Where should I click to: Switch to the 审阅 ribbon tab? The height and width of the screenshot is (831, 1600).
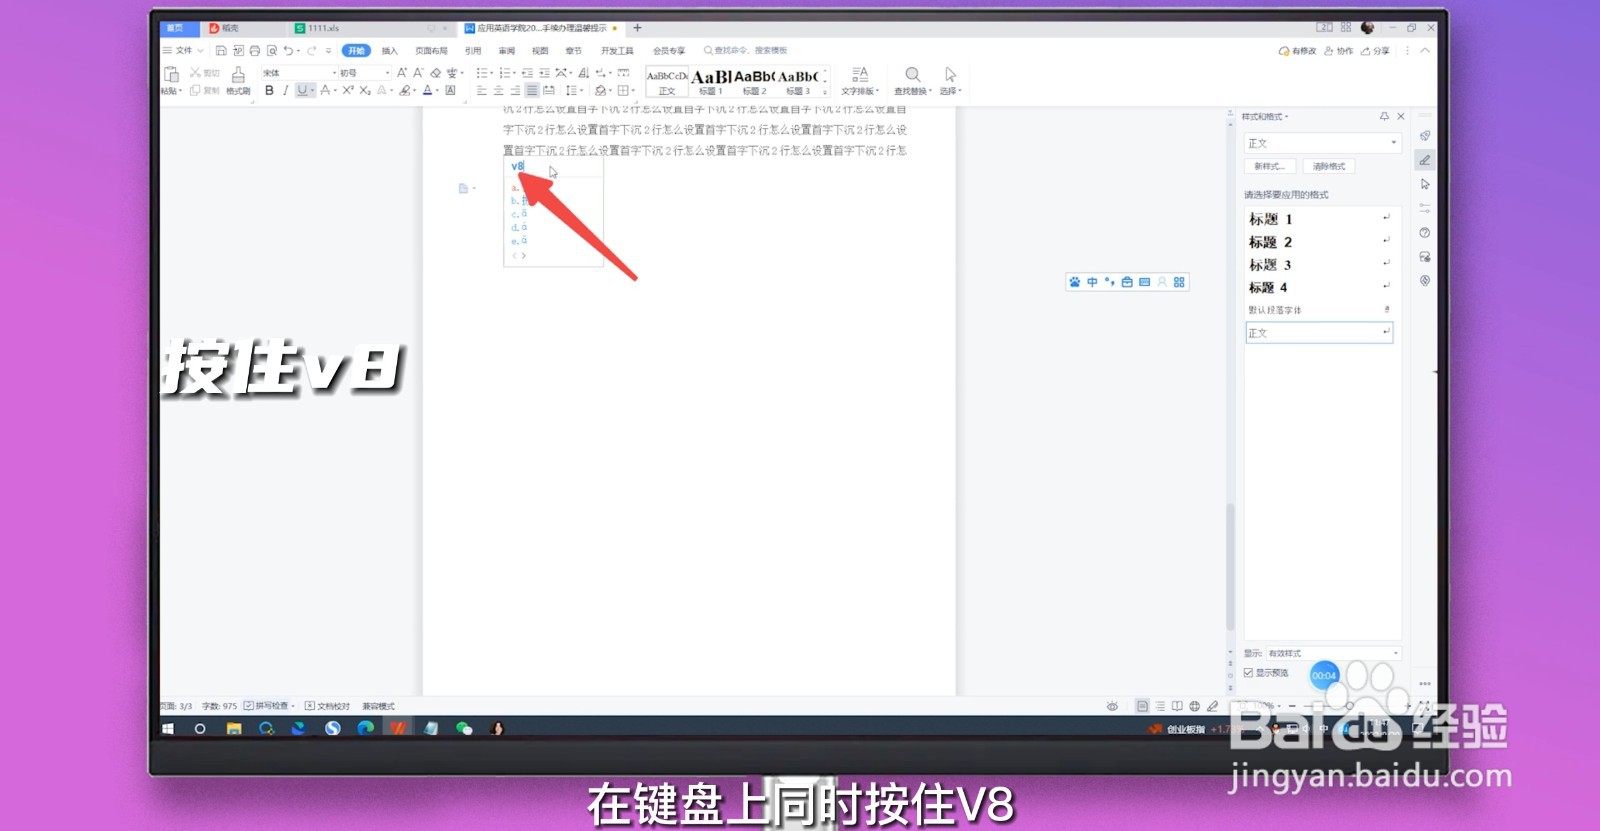pos(507,50)
